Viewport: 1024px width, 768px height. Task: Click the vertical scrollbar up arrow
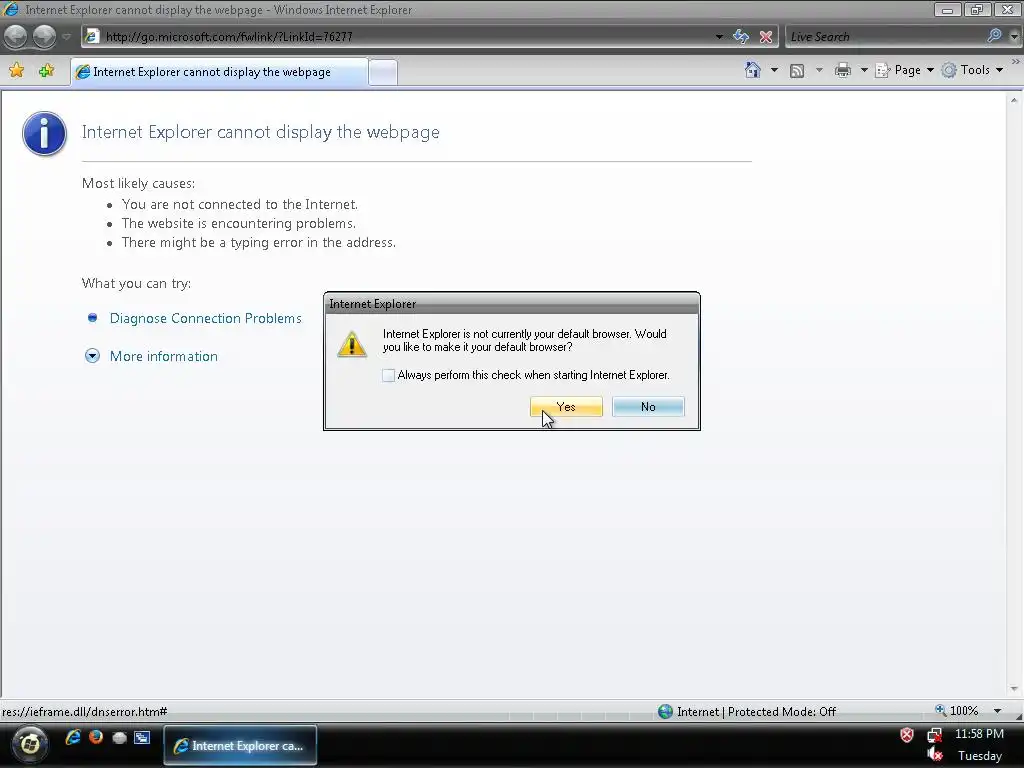tap(1014, 100)
